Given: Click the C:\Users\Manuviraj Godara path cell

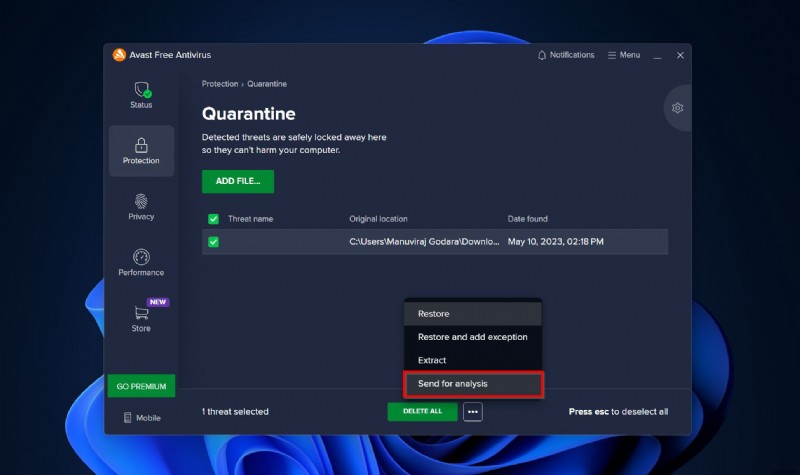Looking at the screenshot, I should click(424, 242).
